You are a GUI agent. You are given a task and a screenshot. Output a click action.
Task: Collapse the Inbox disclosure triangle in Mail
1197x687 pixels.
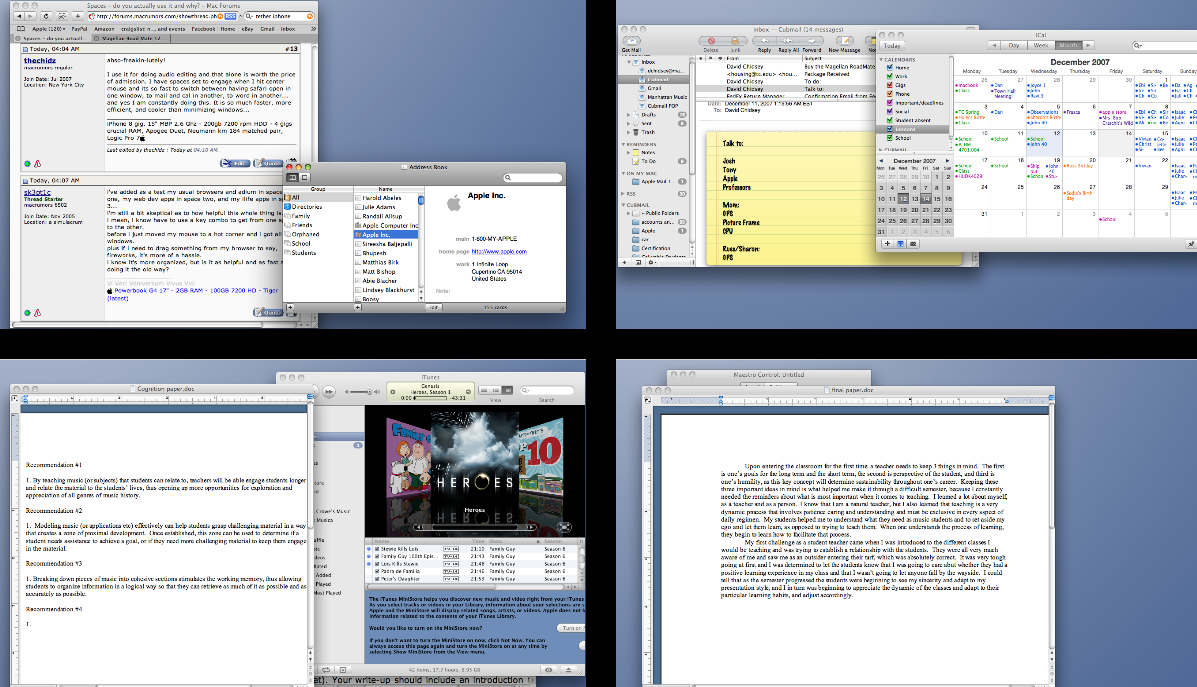point(629,62)
